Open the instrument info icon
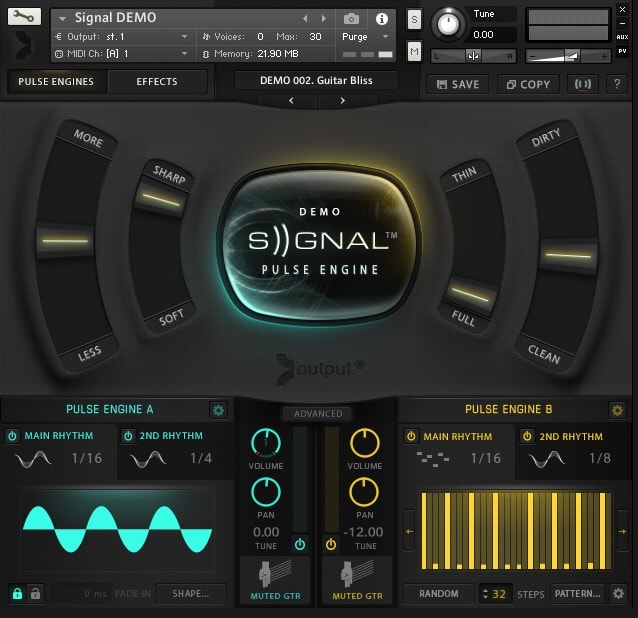The width and height of the screenshot is (638, 618). click(x=382, y=19)
